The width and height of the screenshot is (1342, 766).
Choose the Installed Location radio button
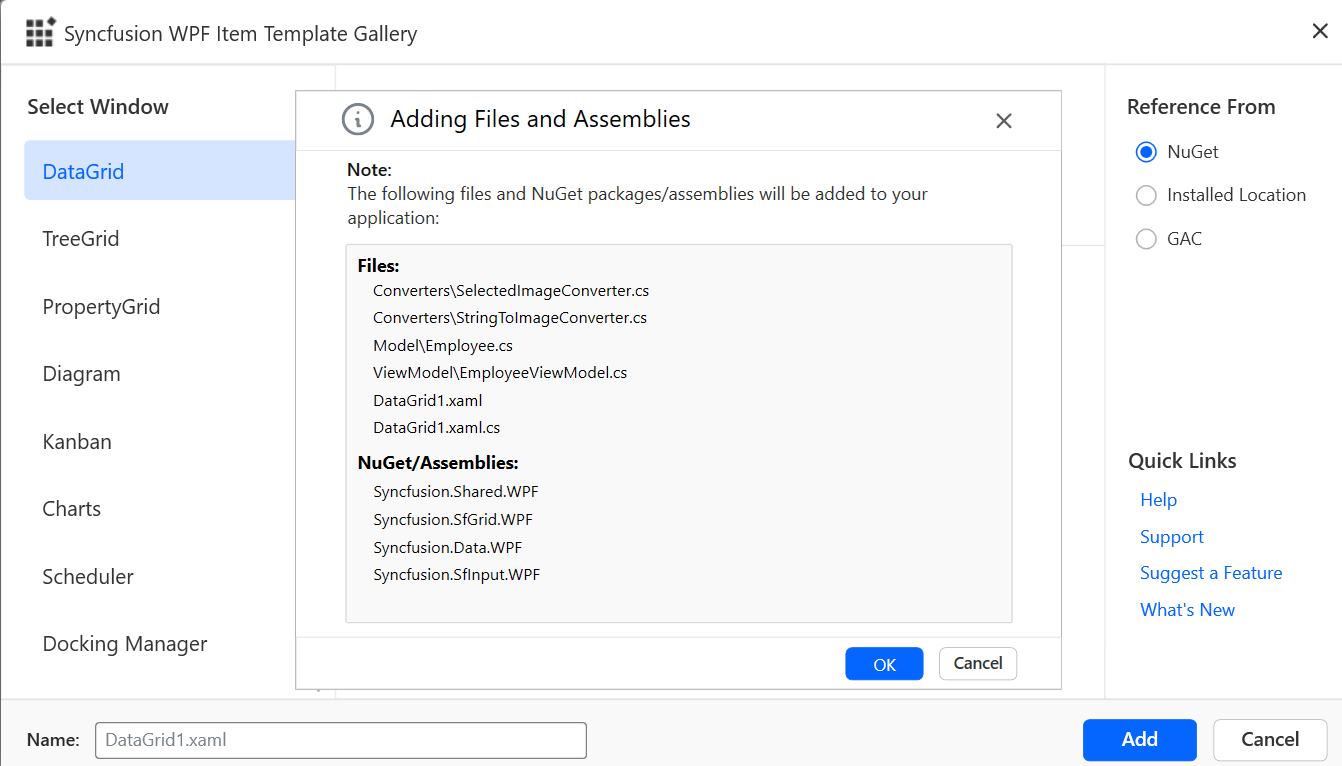click(x=1146, y=195)
